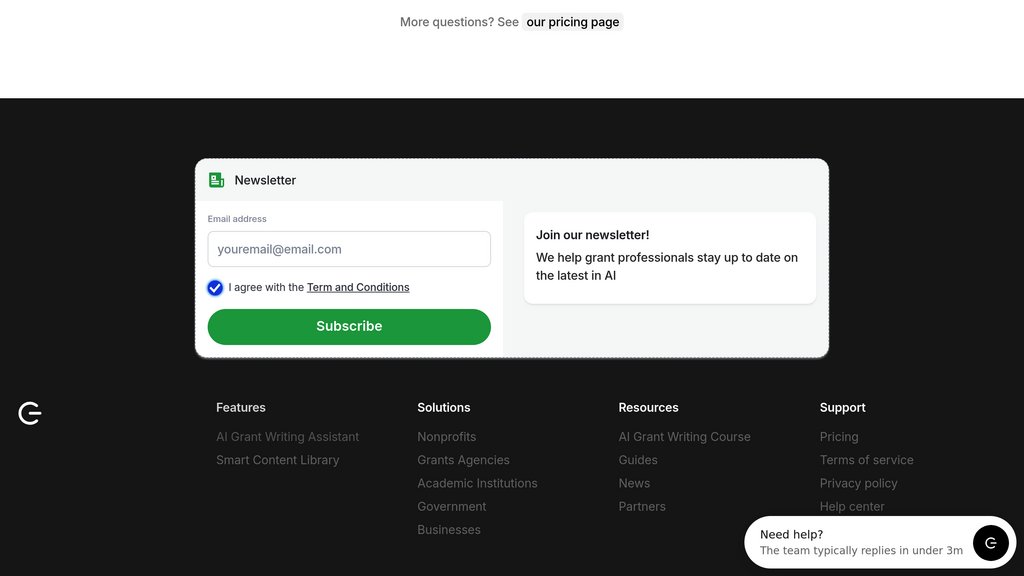Open our pricing page link

(x=572, y=21)
